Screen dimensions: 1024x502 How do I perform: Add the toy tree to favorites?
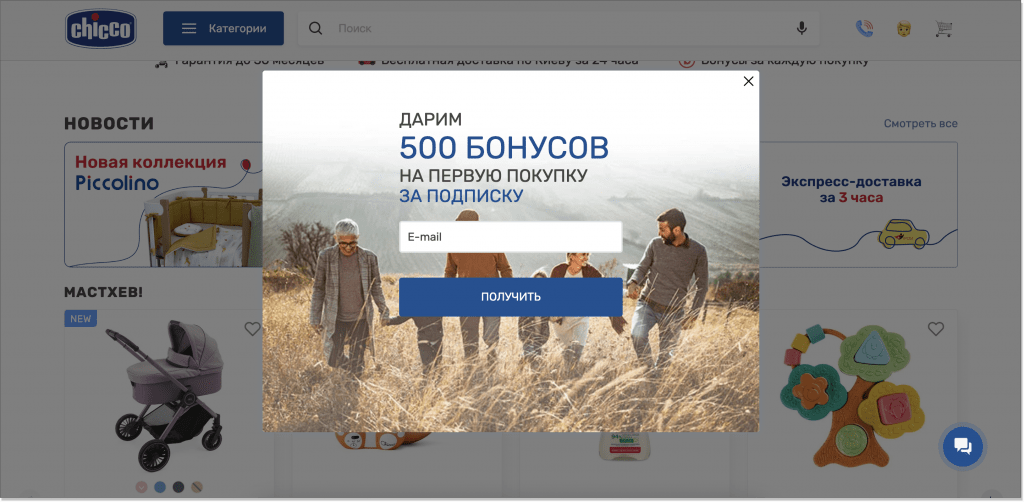[936, 329]
